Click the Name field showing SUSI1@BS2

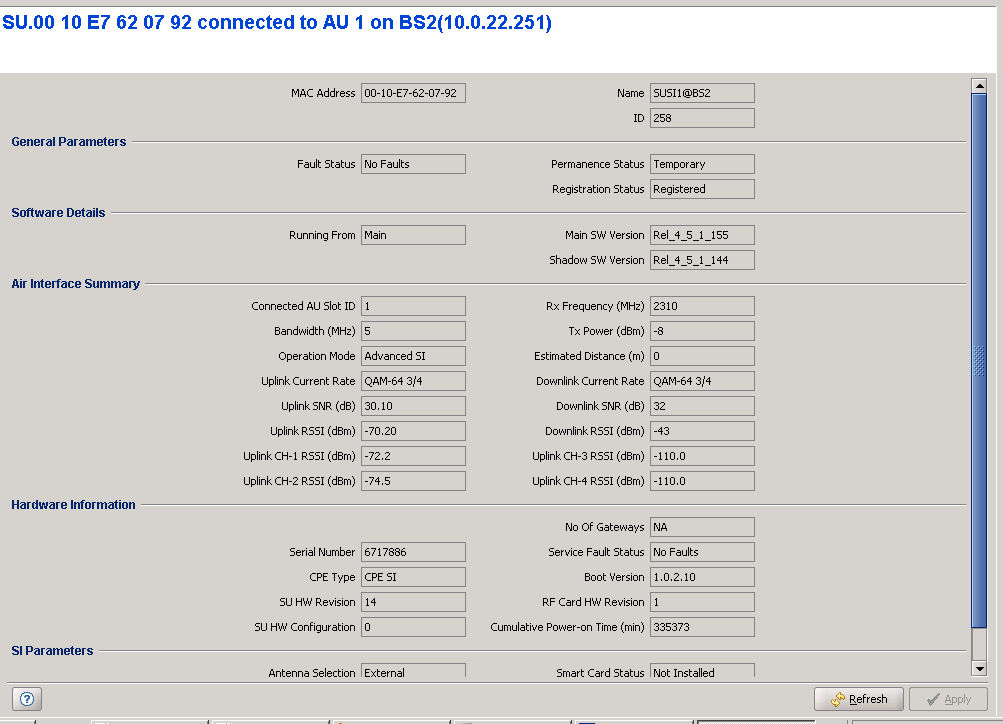(702, 93)
